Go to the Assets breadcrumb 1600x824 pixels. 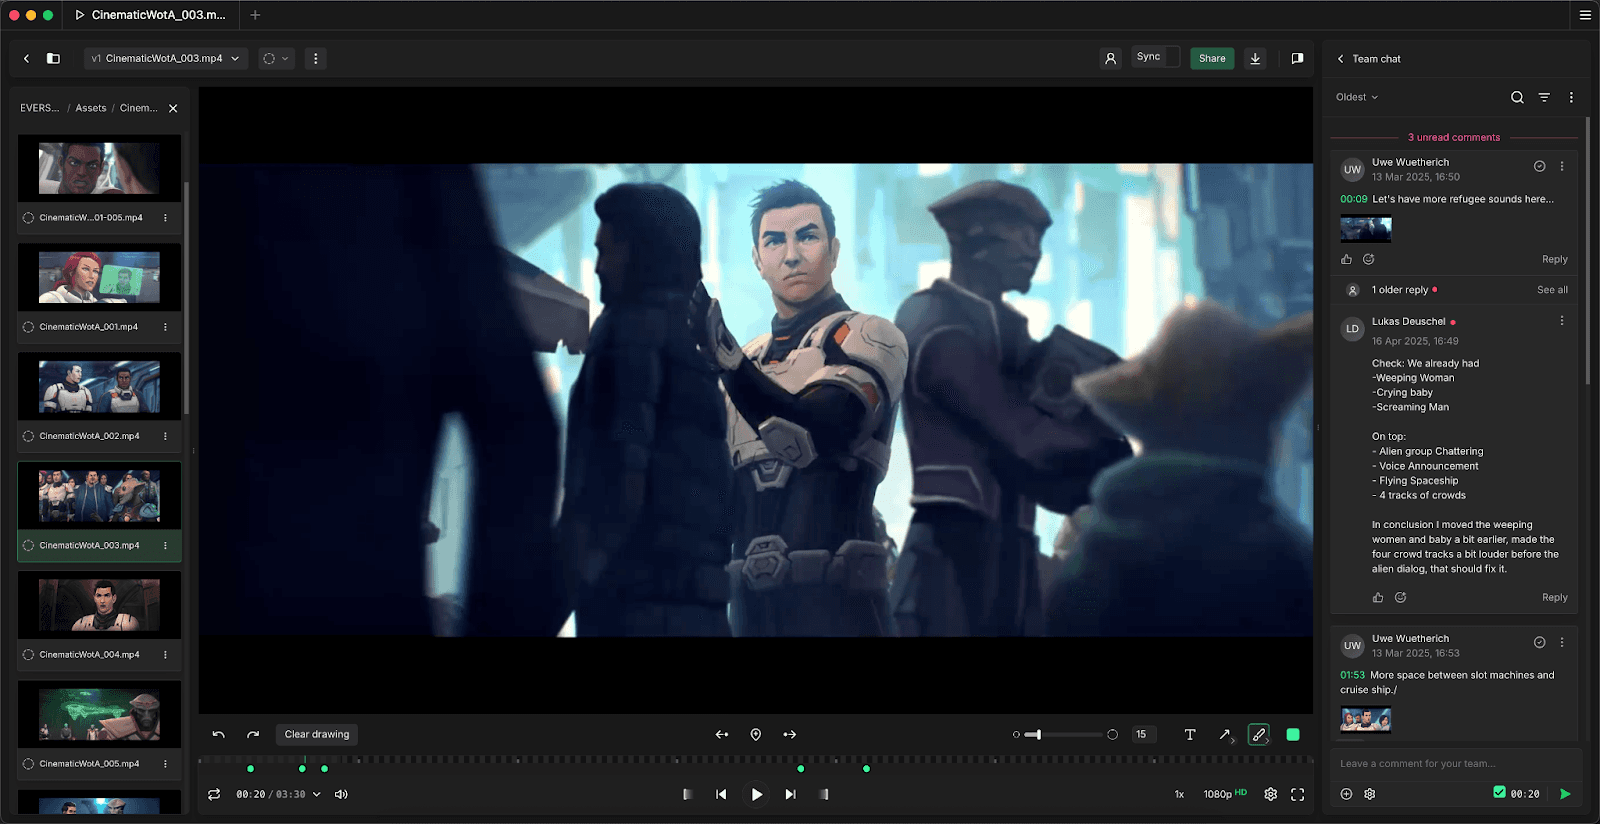[91, 108]
